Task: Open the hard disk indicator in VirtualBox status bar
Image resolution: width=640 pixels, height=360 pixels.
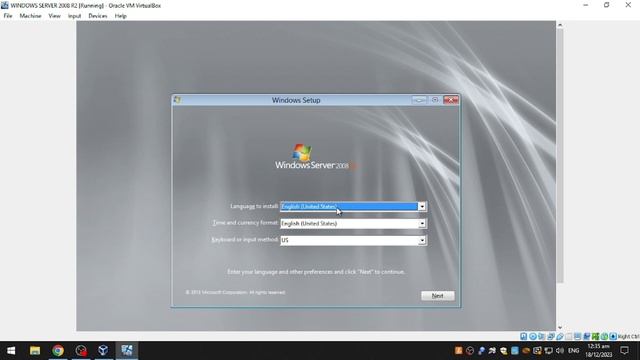Action: [524, 336]
